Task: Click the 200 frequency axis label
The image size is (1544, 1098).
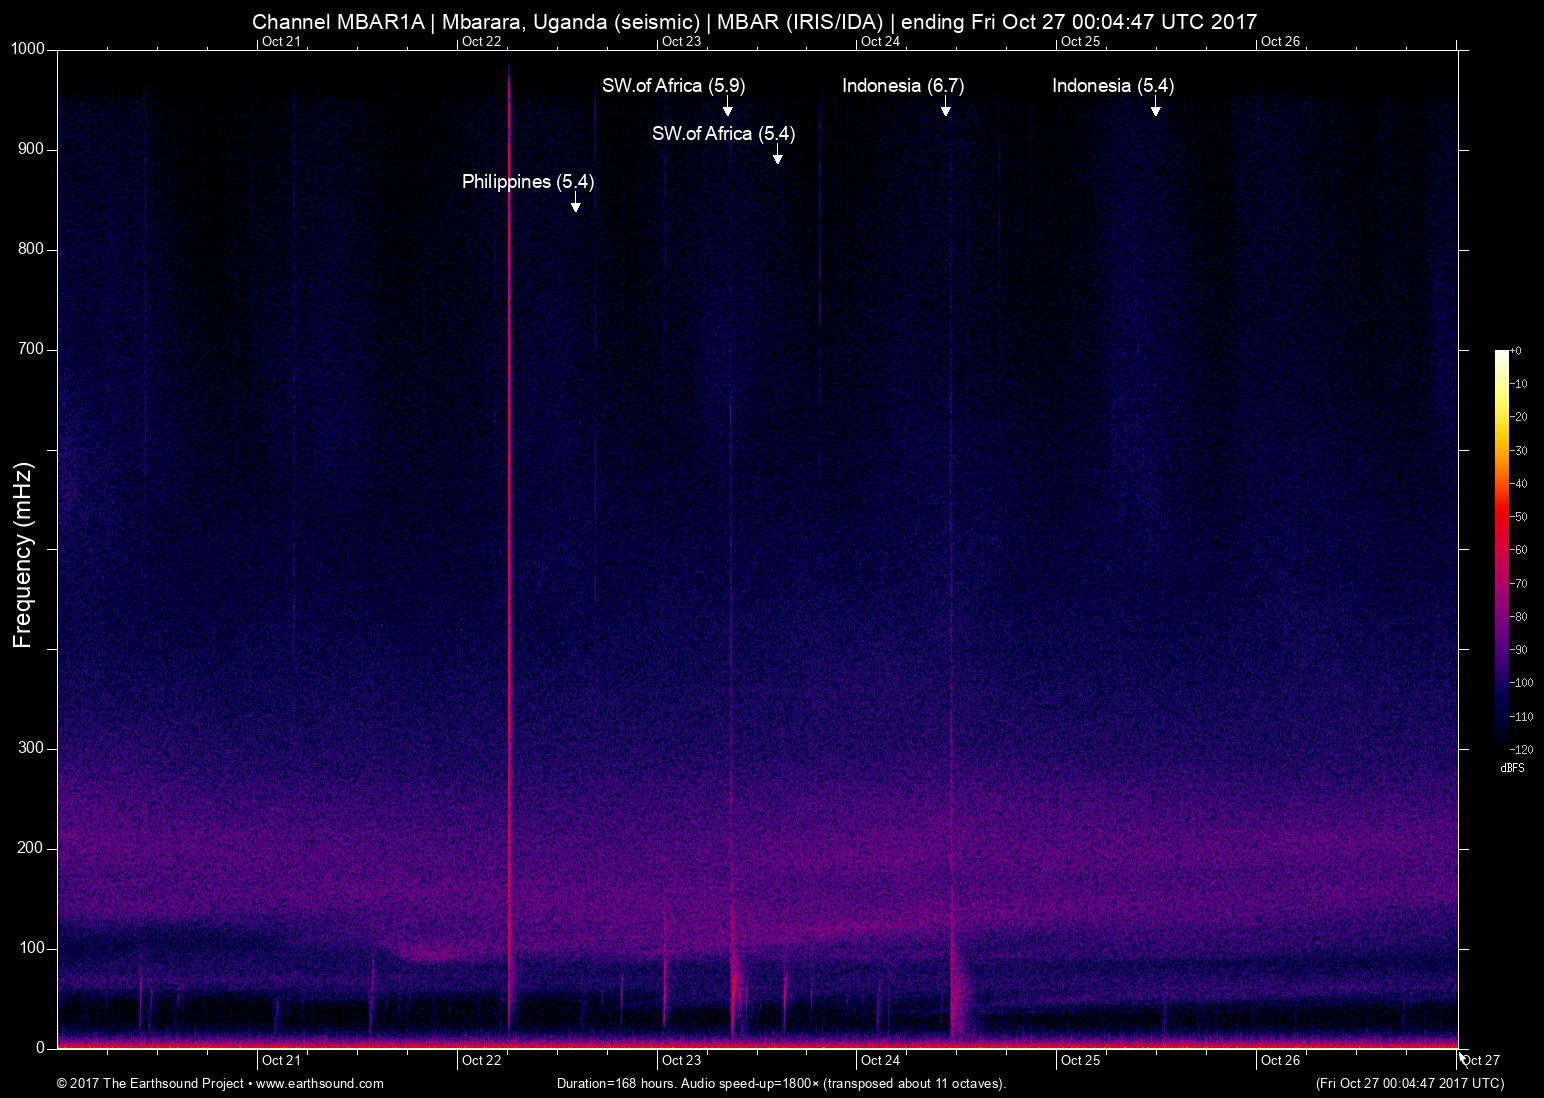Action: point(32,848)
